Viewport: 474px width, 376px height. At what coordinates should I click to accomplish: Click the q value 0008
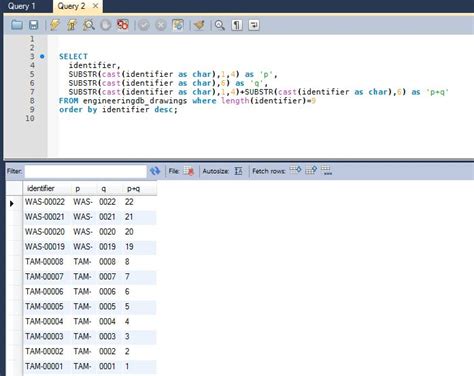coord(107,262)
